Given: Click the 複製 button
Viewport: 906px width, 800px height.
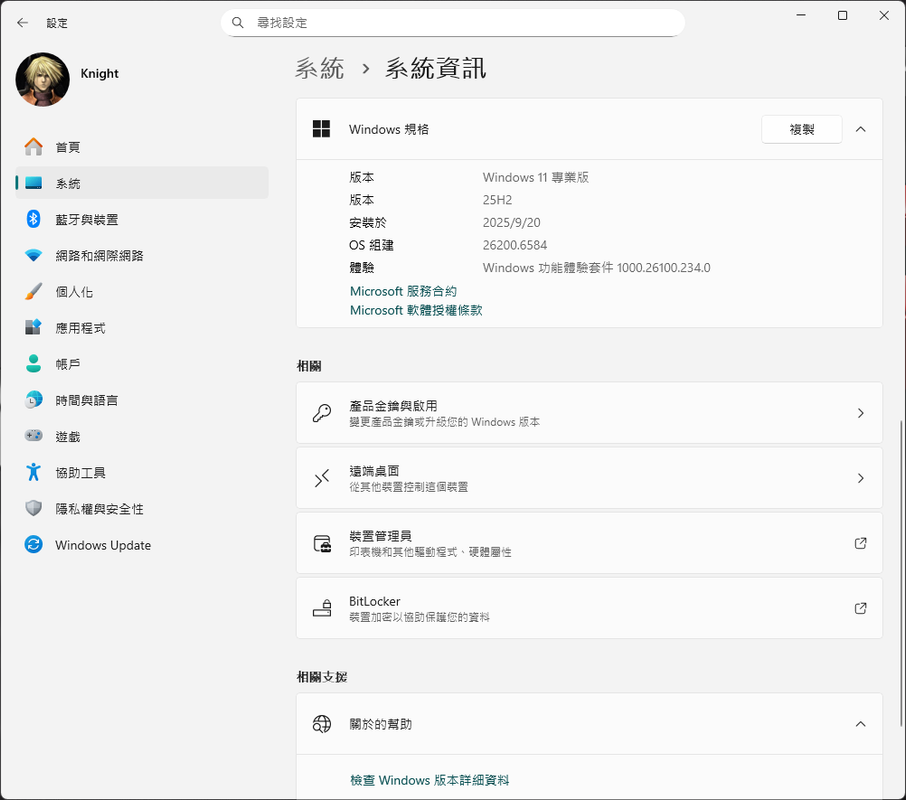Looking at the screenshot, I should (801, 129).
